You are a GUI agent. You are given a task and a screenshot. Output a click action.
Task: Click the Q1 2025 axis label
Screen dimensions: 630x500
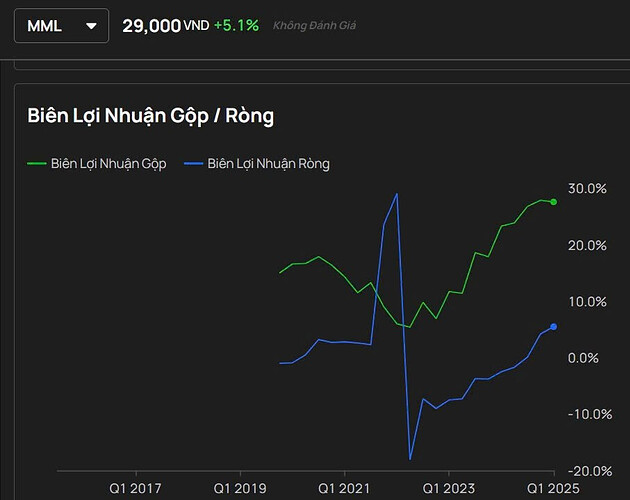[x=553, y=489]
